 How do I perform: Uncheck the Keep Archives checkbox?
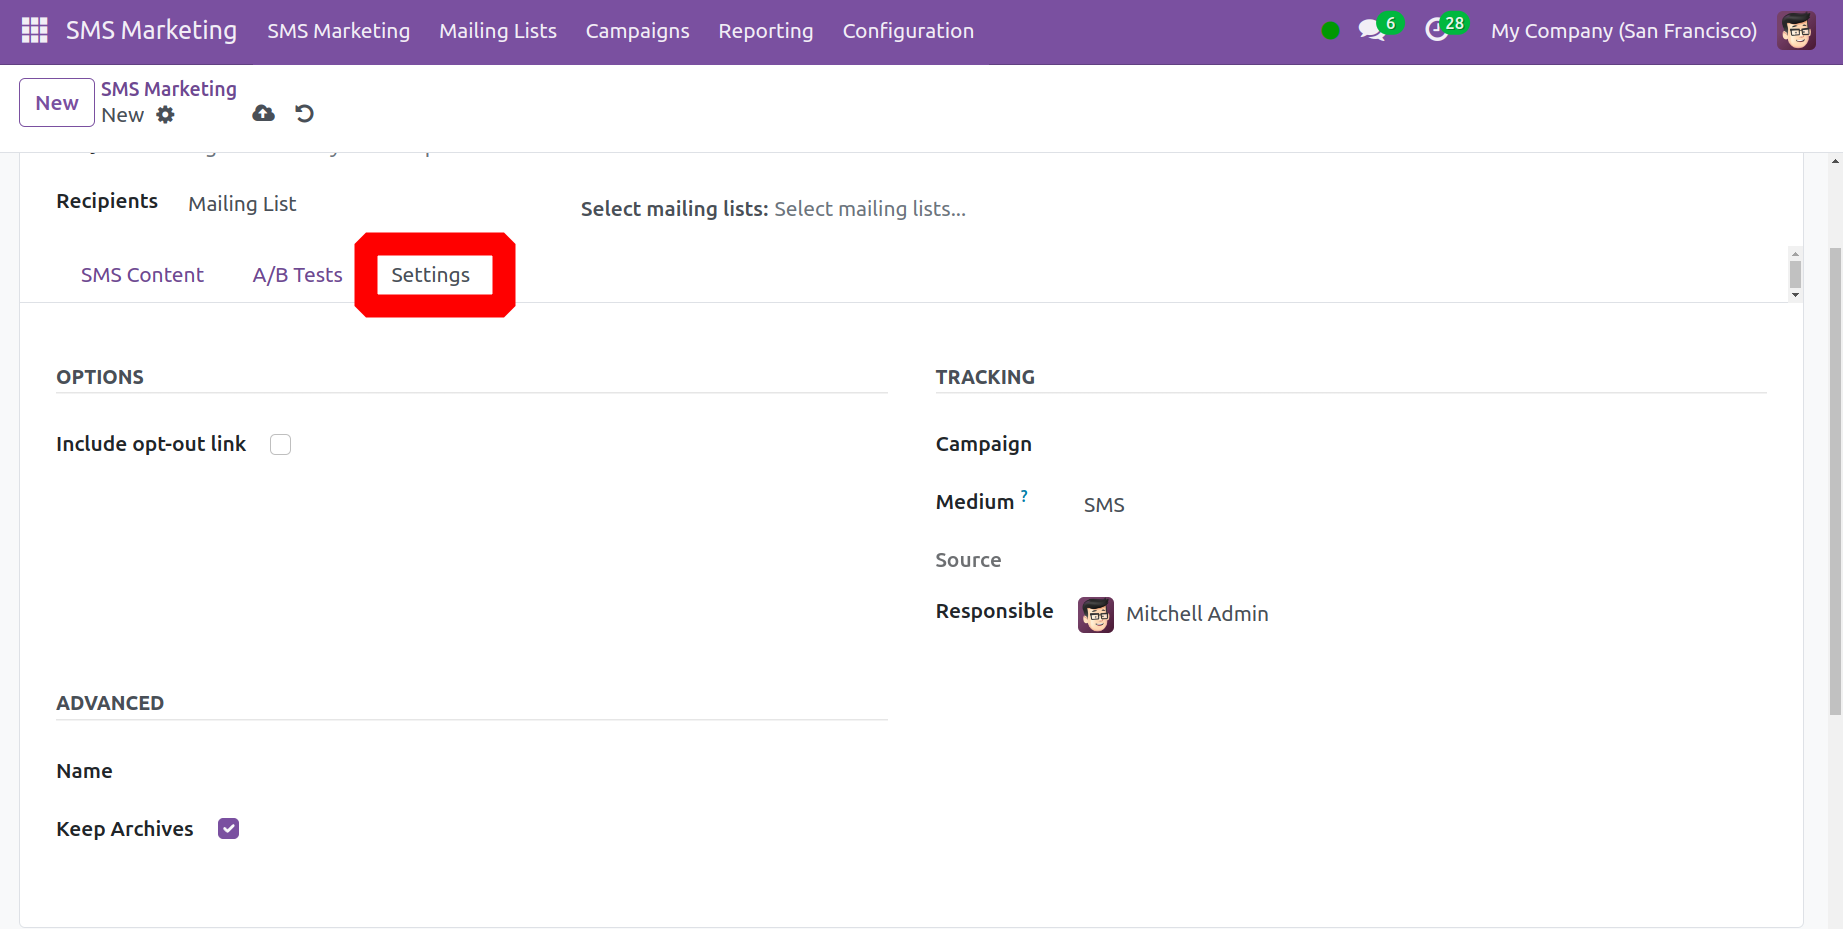point(229,829)
